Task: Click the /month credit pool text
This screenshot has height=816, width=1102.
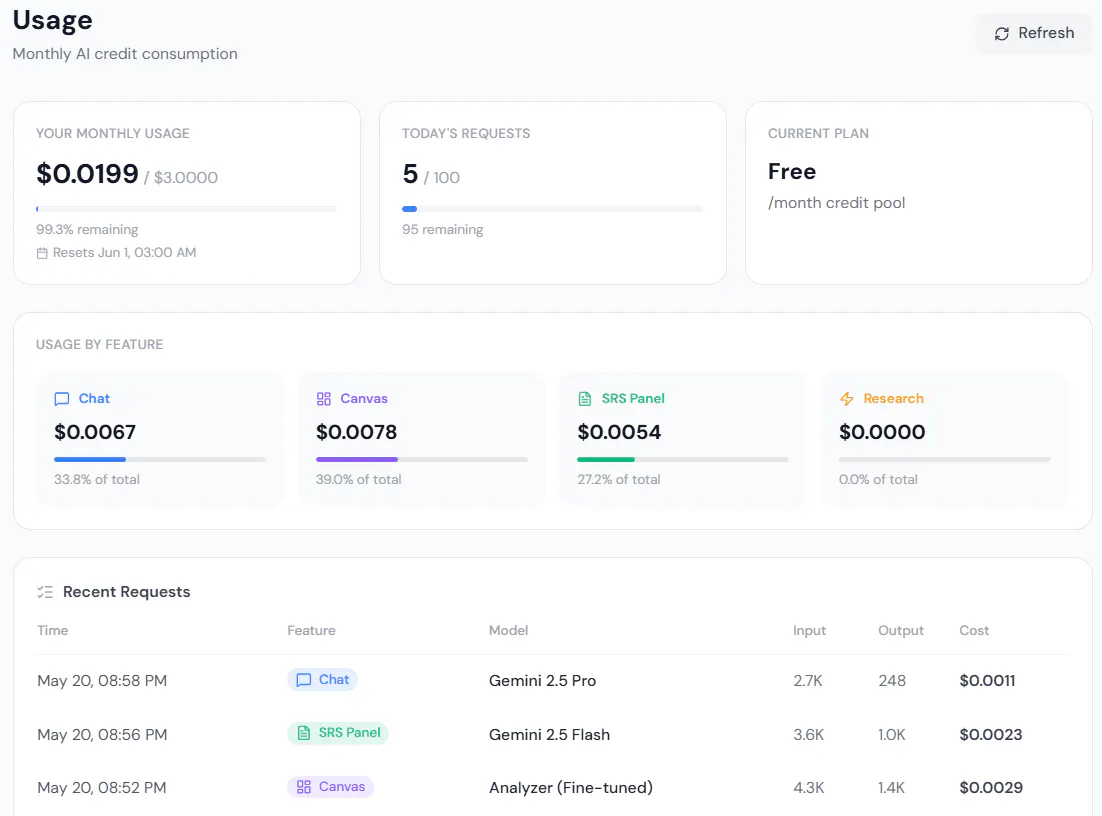Action: pos(836,202)
